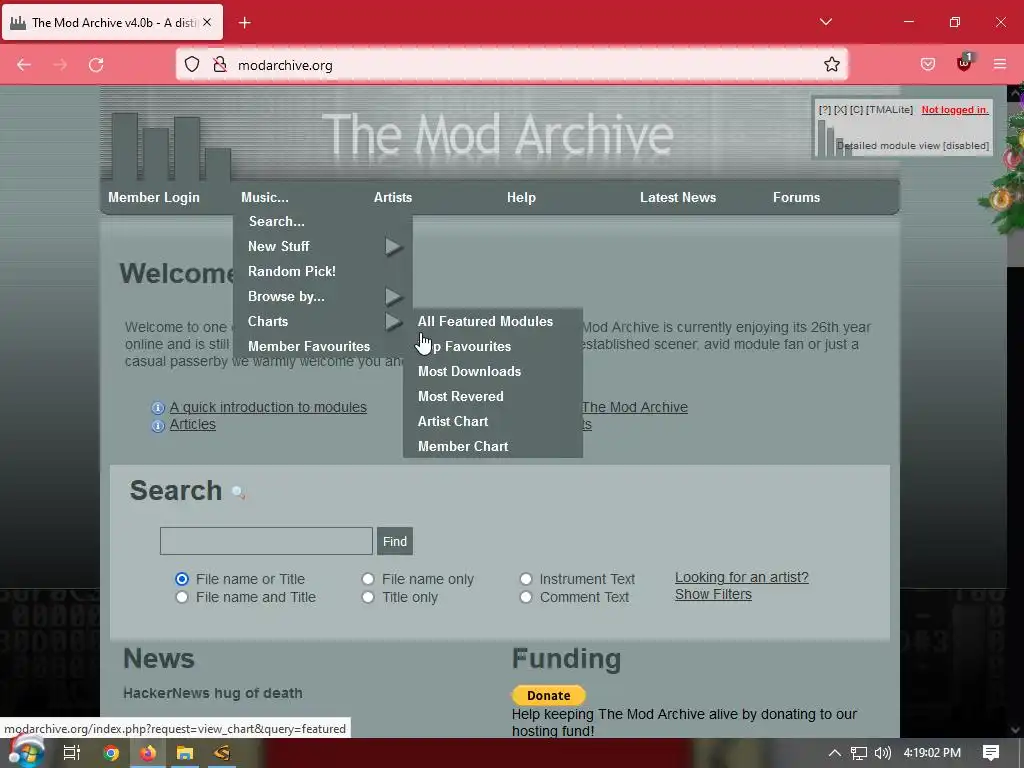Open Forums in navigation bar
1024x768 pixels.
796,197
